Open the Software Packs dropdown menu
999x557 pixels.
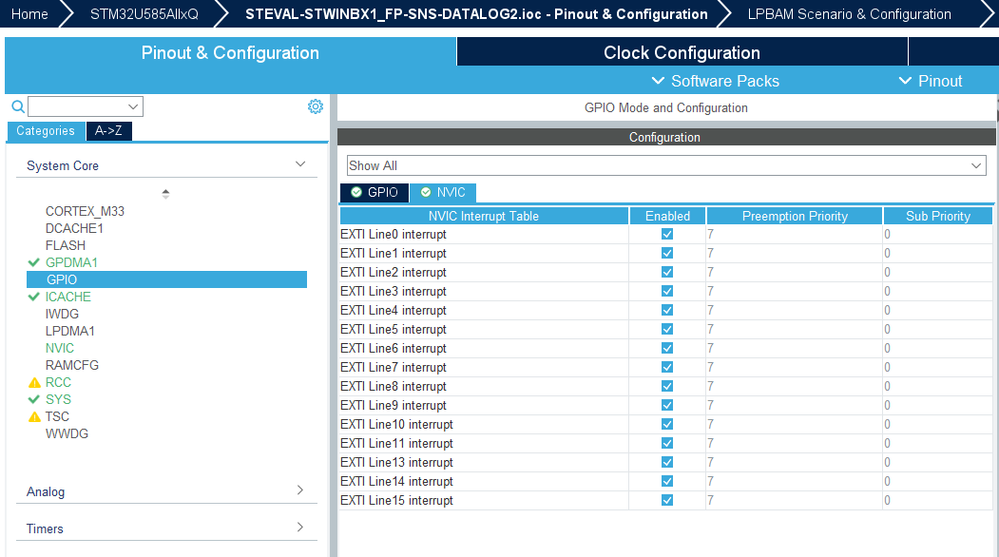715,81
